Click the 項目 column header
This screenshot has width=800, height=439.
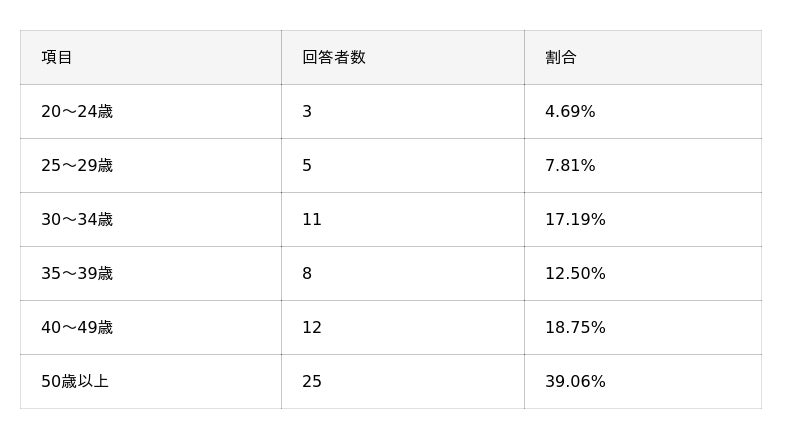[57, 58]
